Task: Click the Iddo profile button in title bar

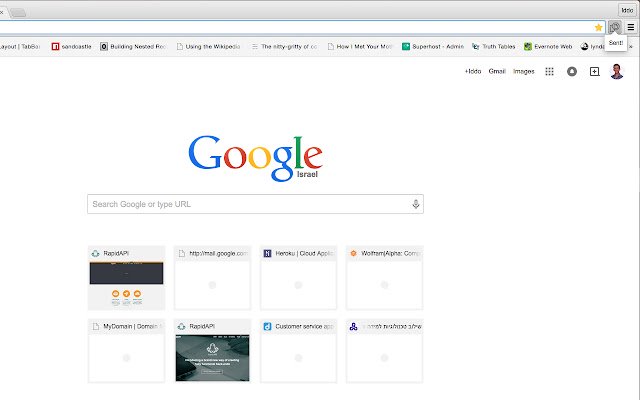Action: 627,10
